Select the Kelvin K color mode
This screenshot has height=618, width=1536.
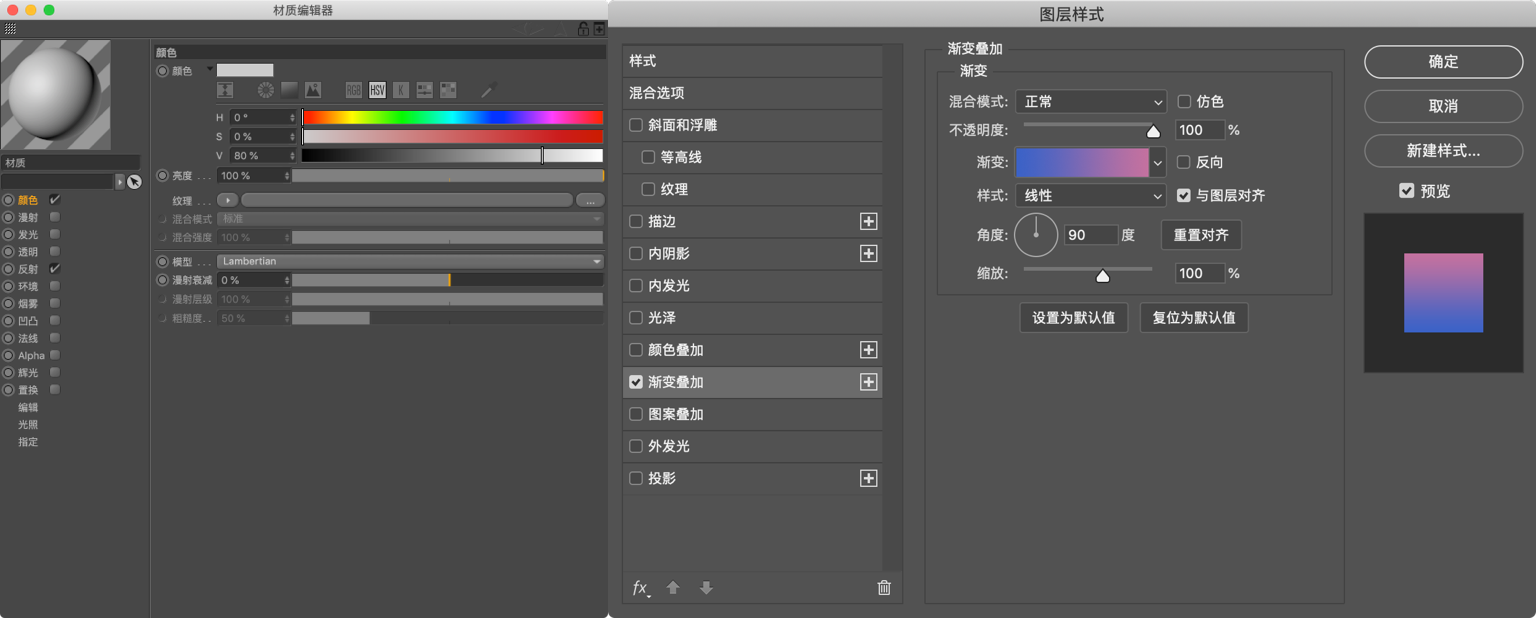[401, 90]
